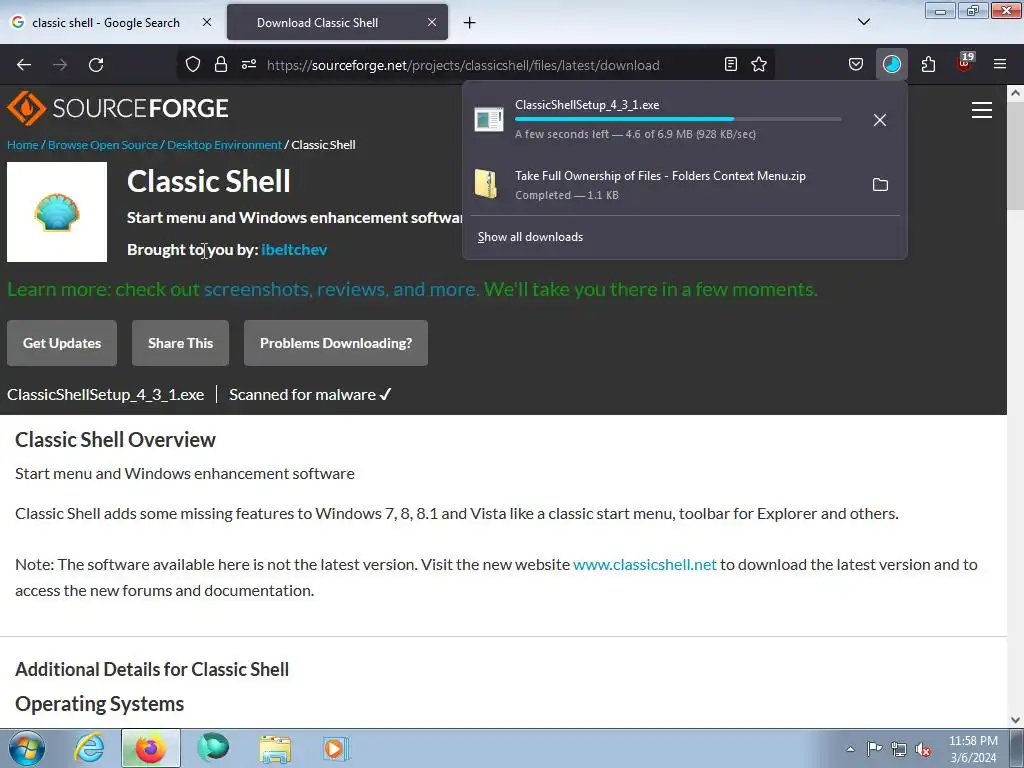
Task: View site security via the padlock icon
Action: coord(221,65)
